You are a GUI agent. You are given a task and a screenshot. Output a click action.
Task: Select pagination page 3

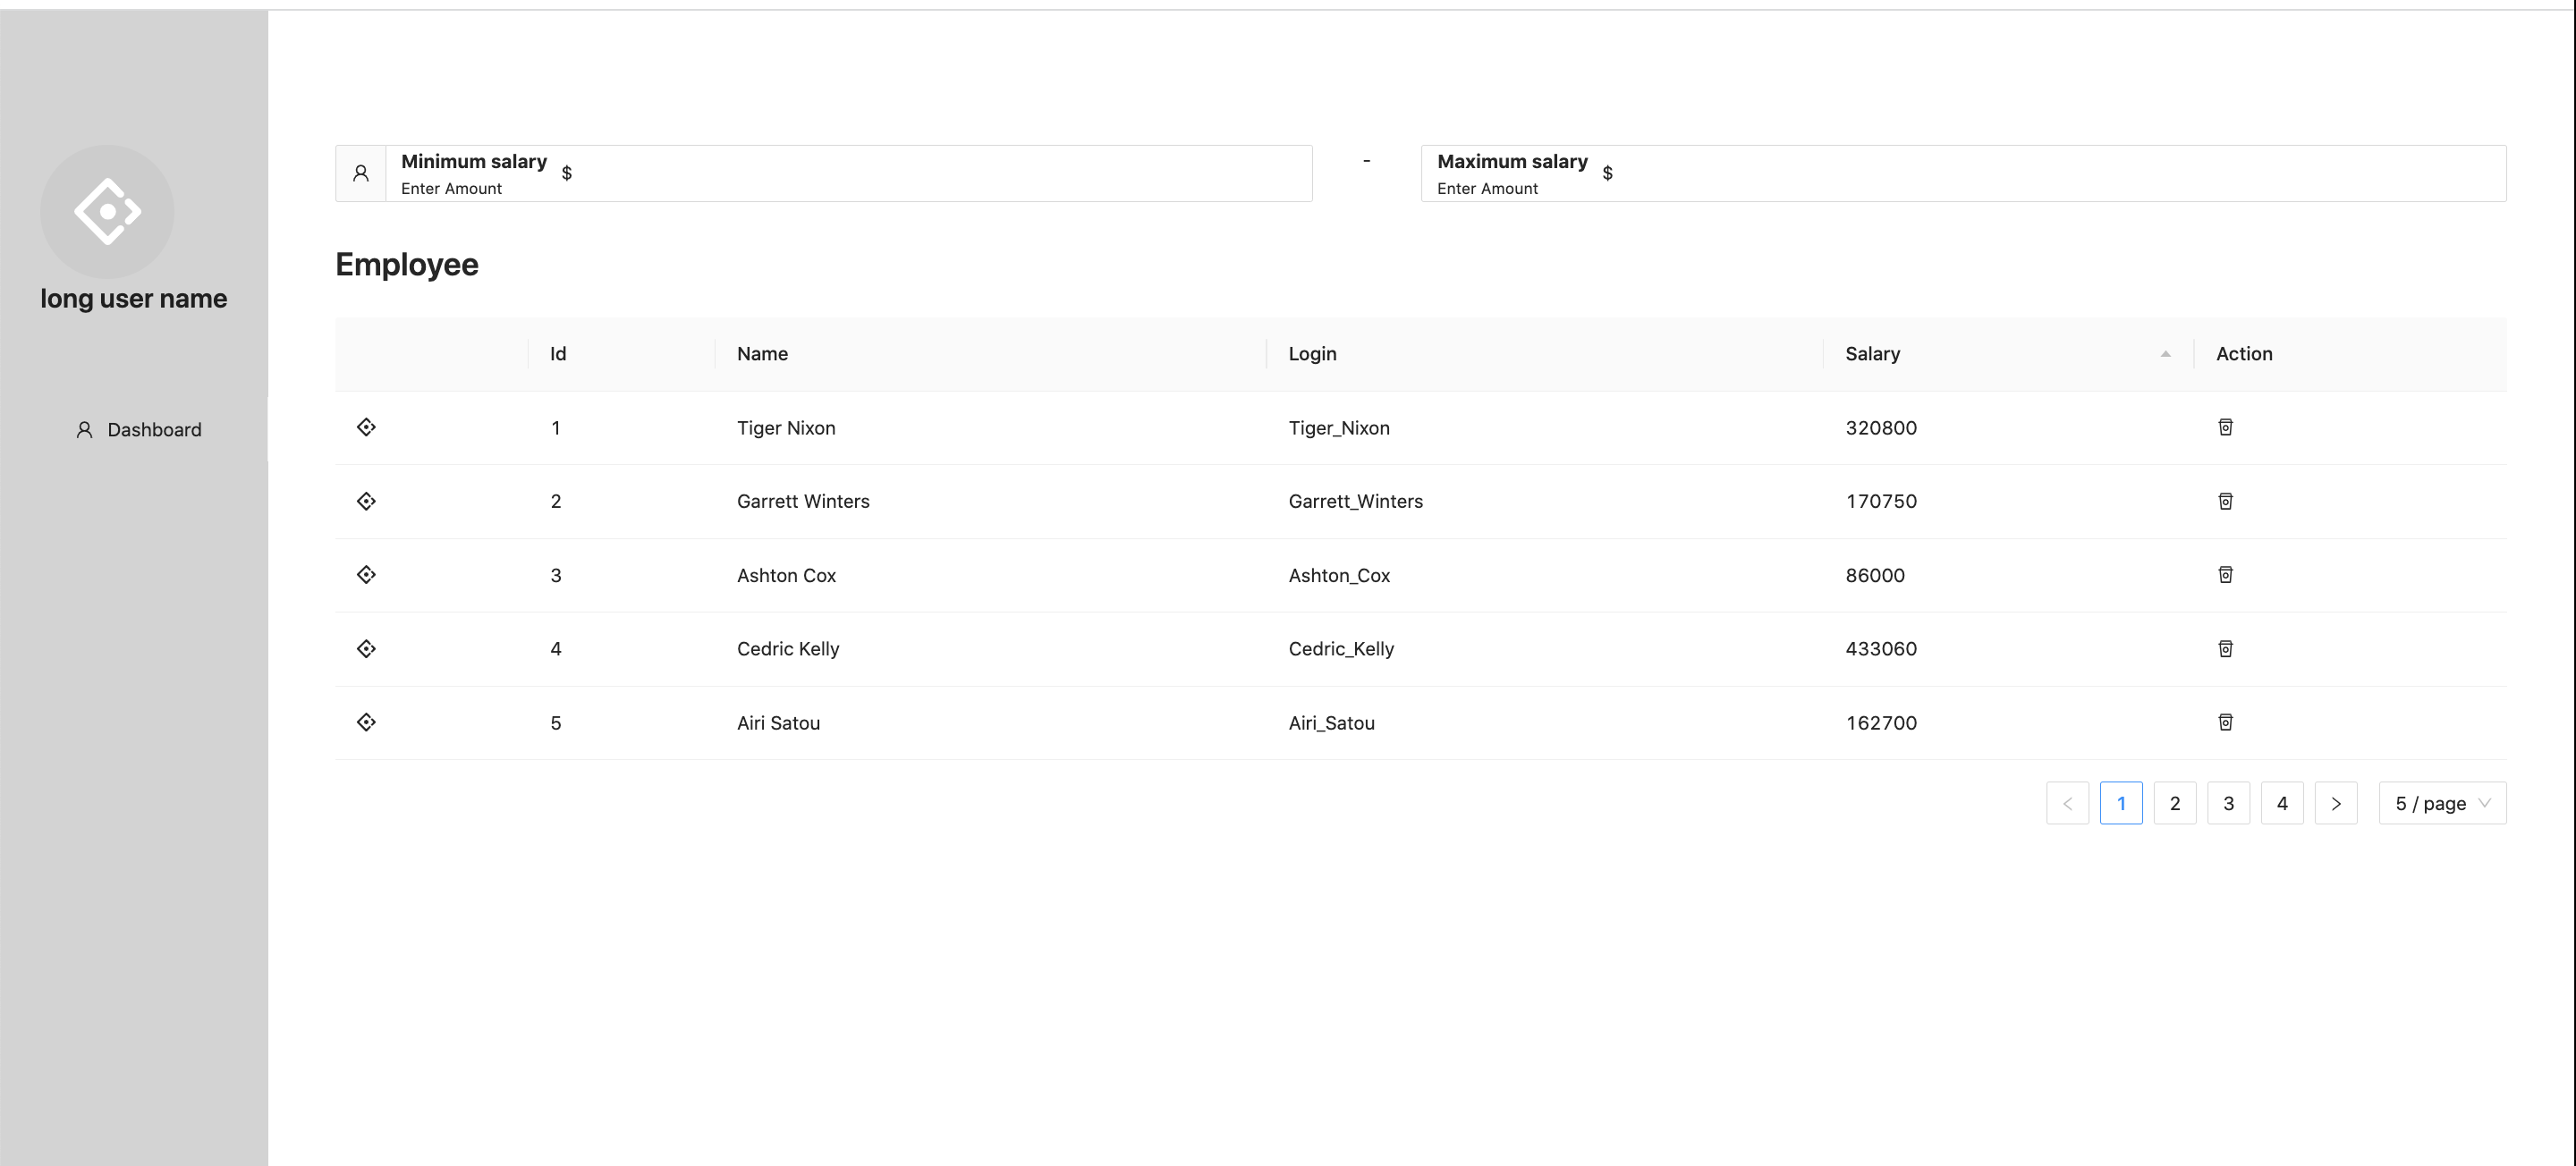click(2227, 803)
